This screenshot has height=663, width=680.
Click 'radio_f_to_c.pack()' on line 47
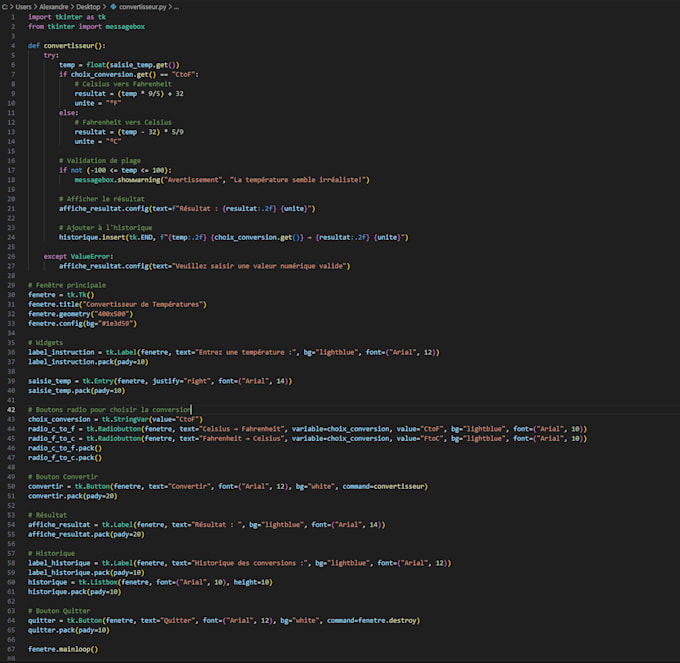[x=65, y=457]
